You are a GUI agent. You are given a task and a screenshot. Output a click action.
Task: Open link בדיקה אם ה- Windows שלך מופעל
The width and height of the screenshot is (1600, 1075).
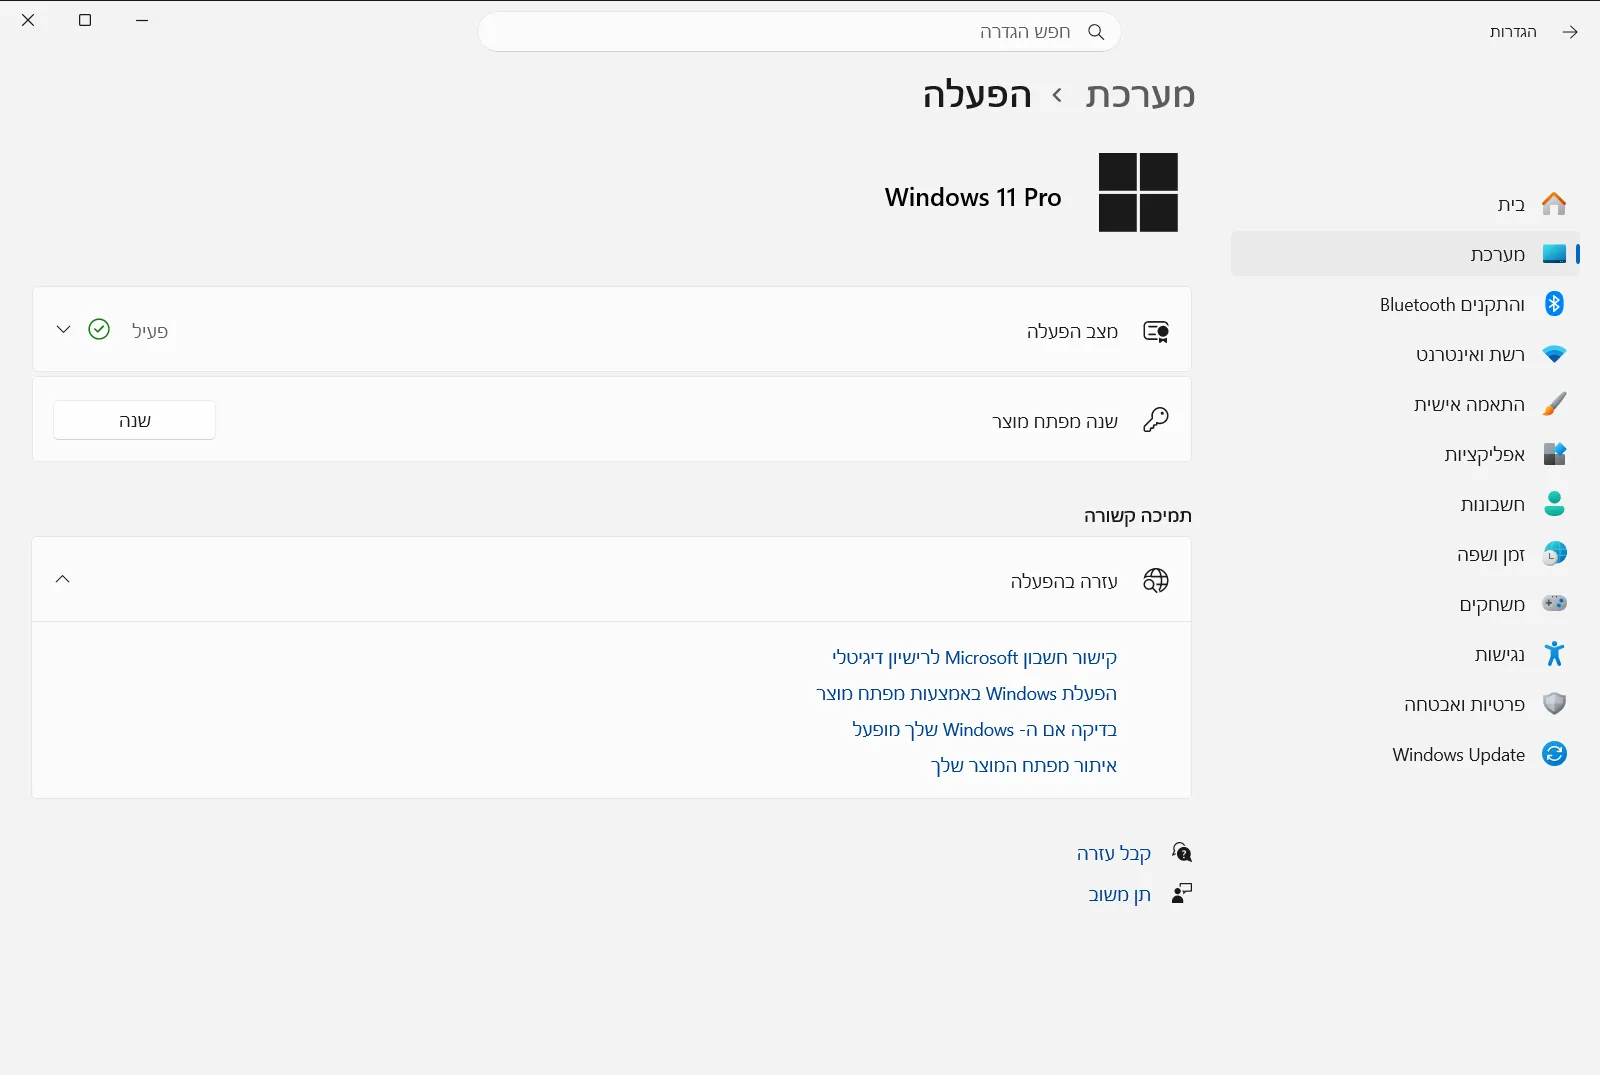point(984,730)
